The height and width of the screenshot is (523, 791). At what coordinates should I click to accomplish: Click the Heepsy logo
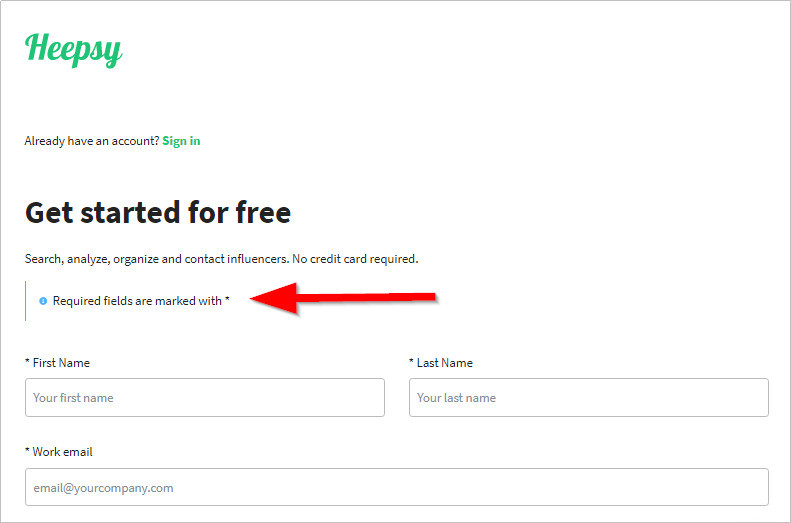point(74,49)
